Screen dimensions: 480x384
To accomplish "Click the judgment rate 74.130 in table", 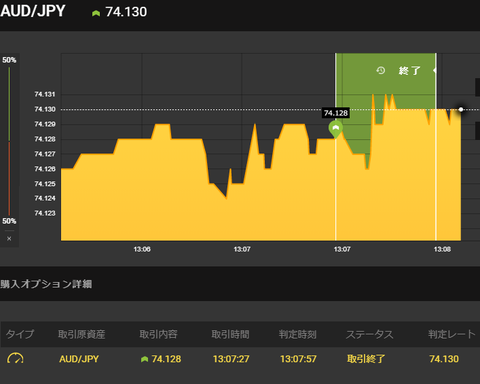I will tap(444, 359).
